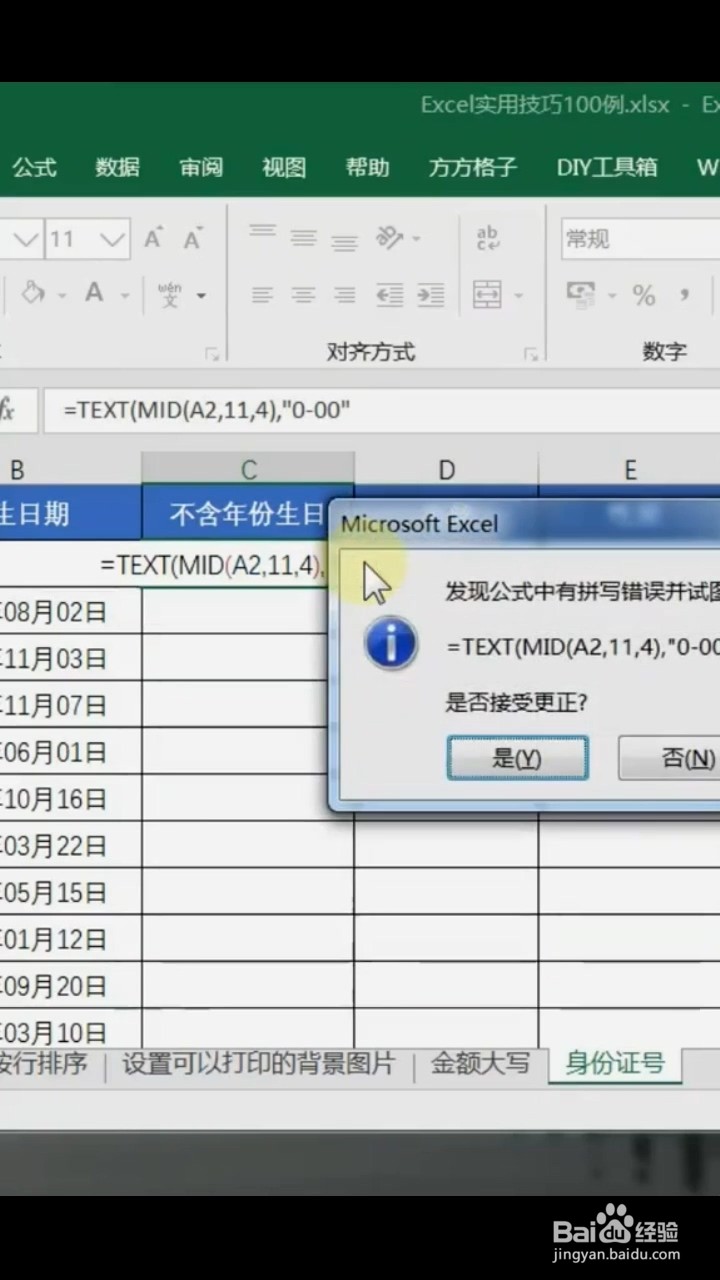The height and width of the screenshot is (1280, 720).
Task: Decrease indent
Action: [388, 295]
